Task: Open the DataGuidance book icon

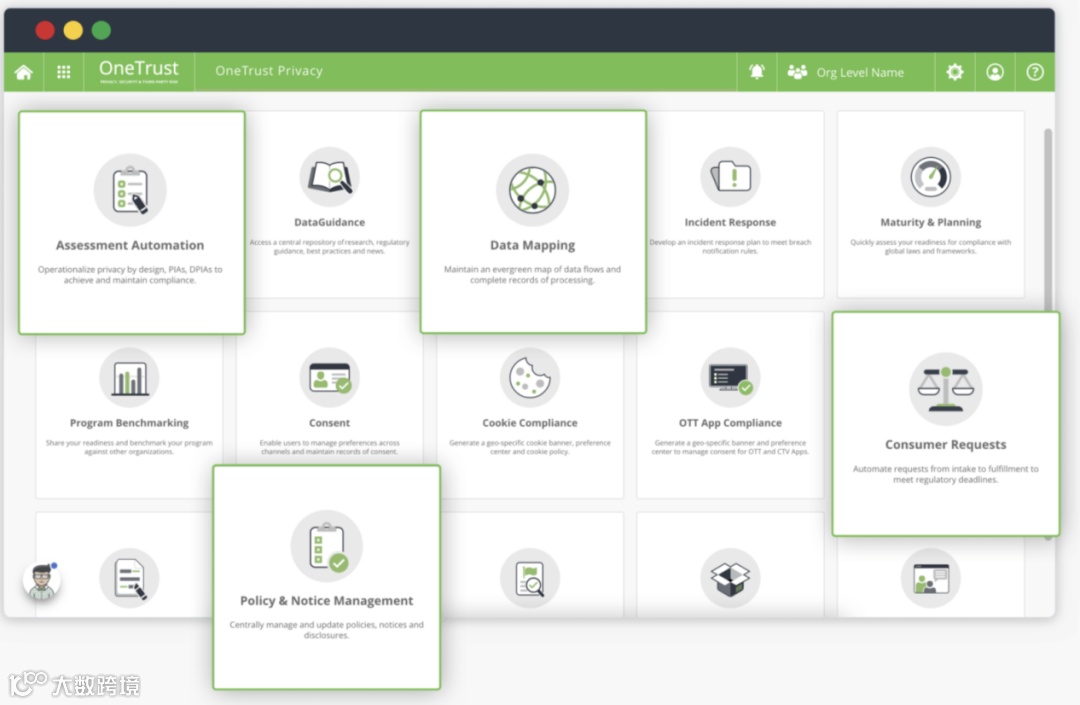Action: click(329, 177)
